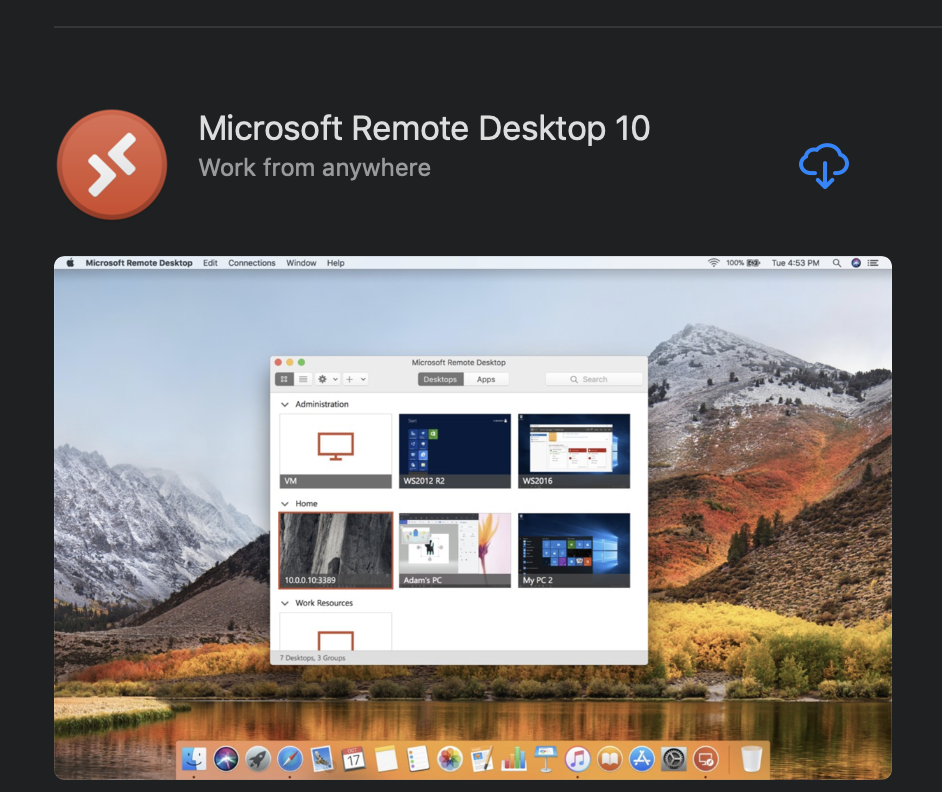
Task: Click the "Microsoft Remote Desktop 10" heading
Action: [x=424, y=128]
